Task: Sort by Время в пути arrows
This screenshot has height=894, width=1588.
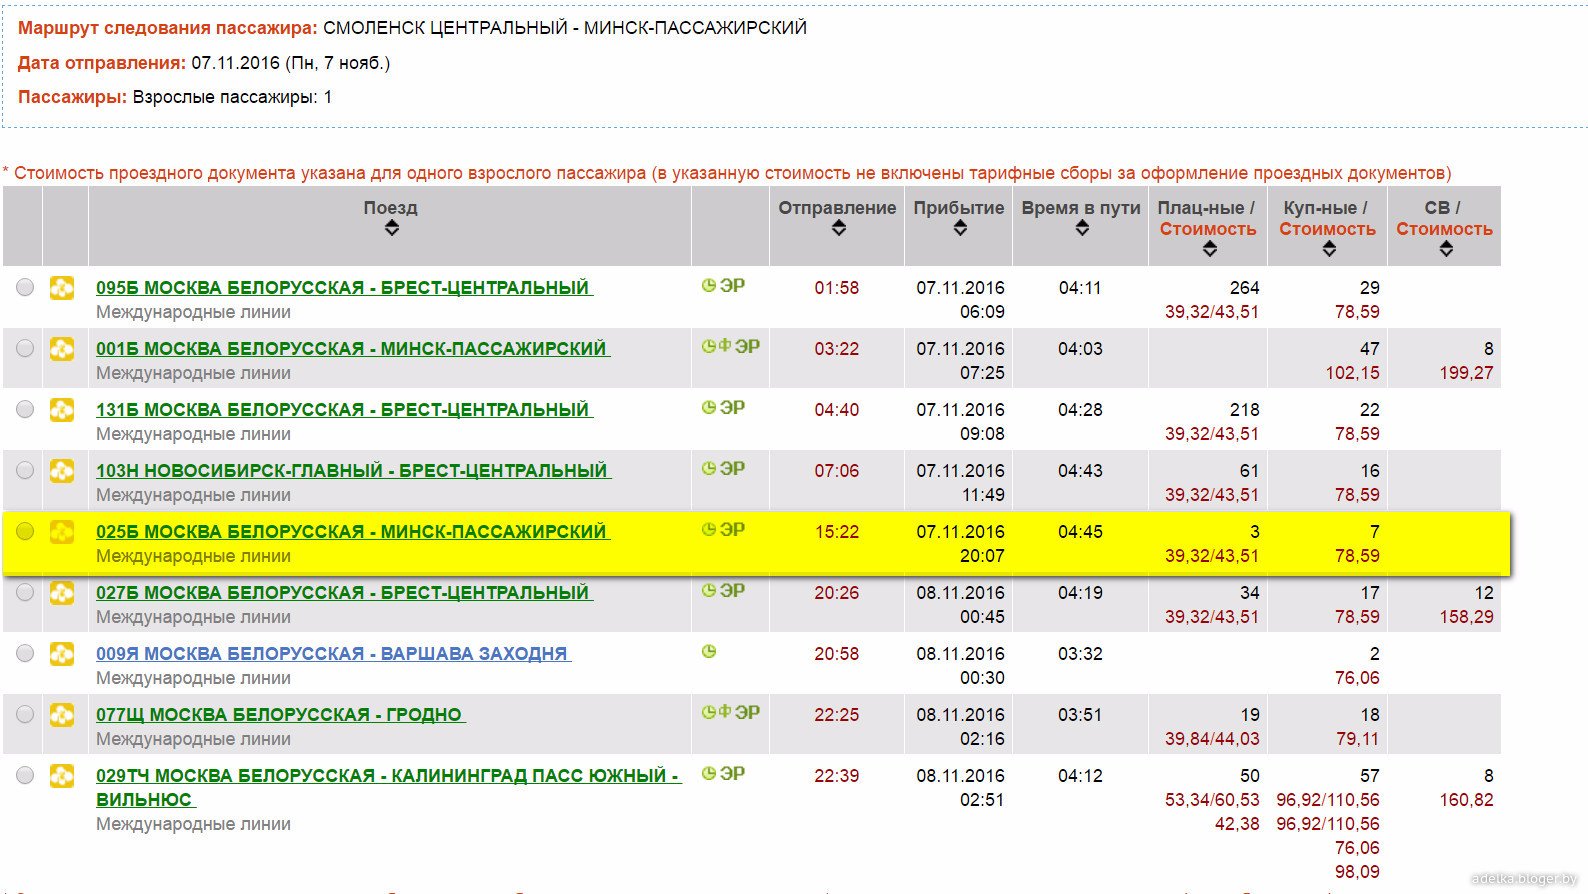Action: tap(1082, 228)
